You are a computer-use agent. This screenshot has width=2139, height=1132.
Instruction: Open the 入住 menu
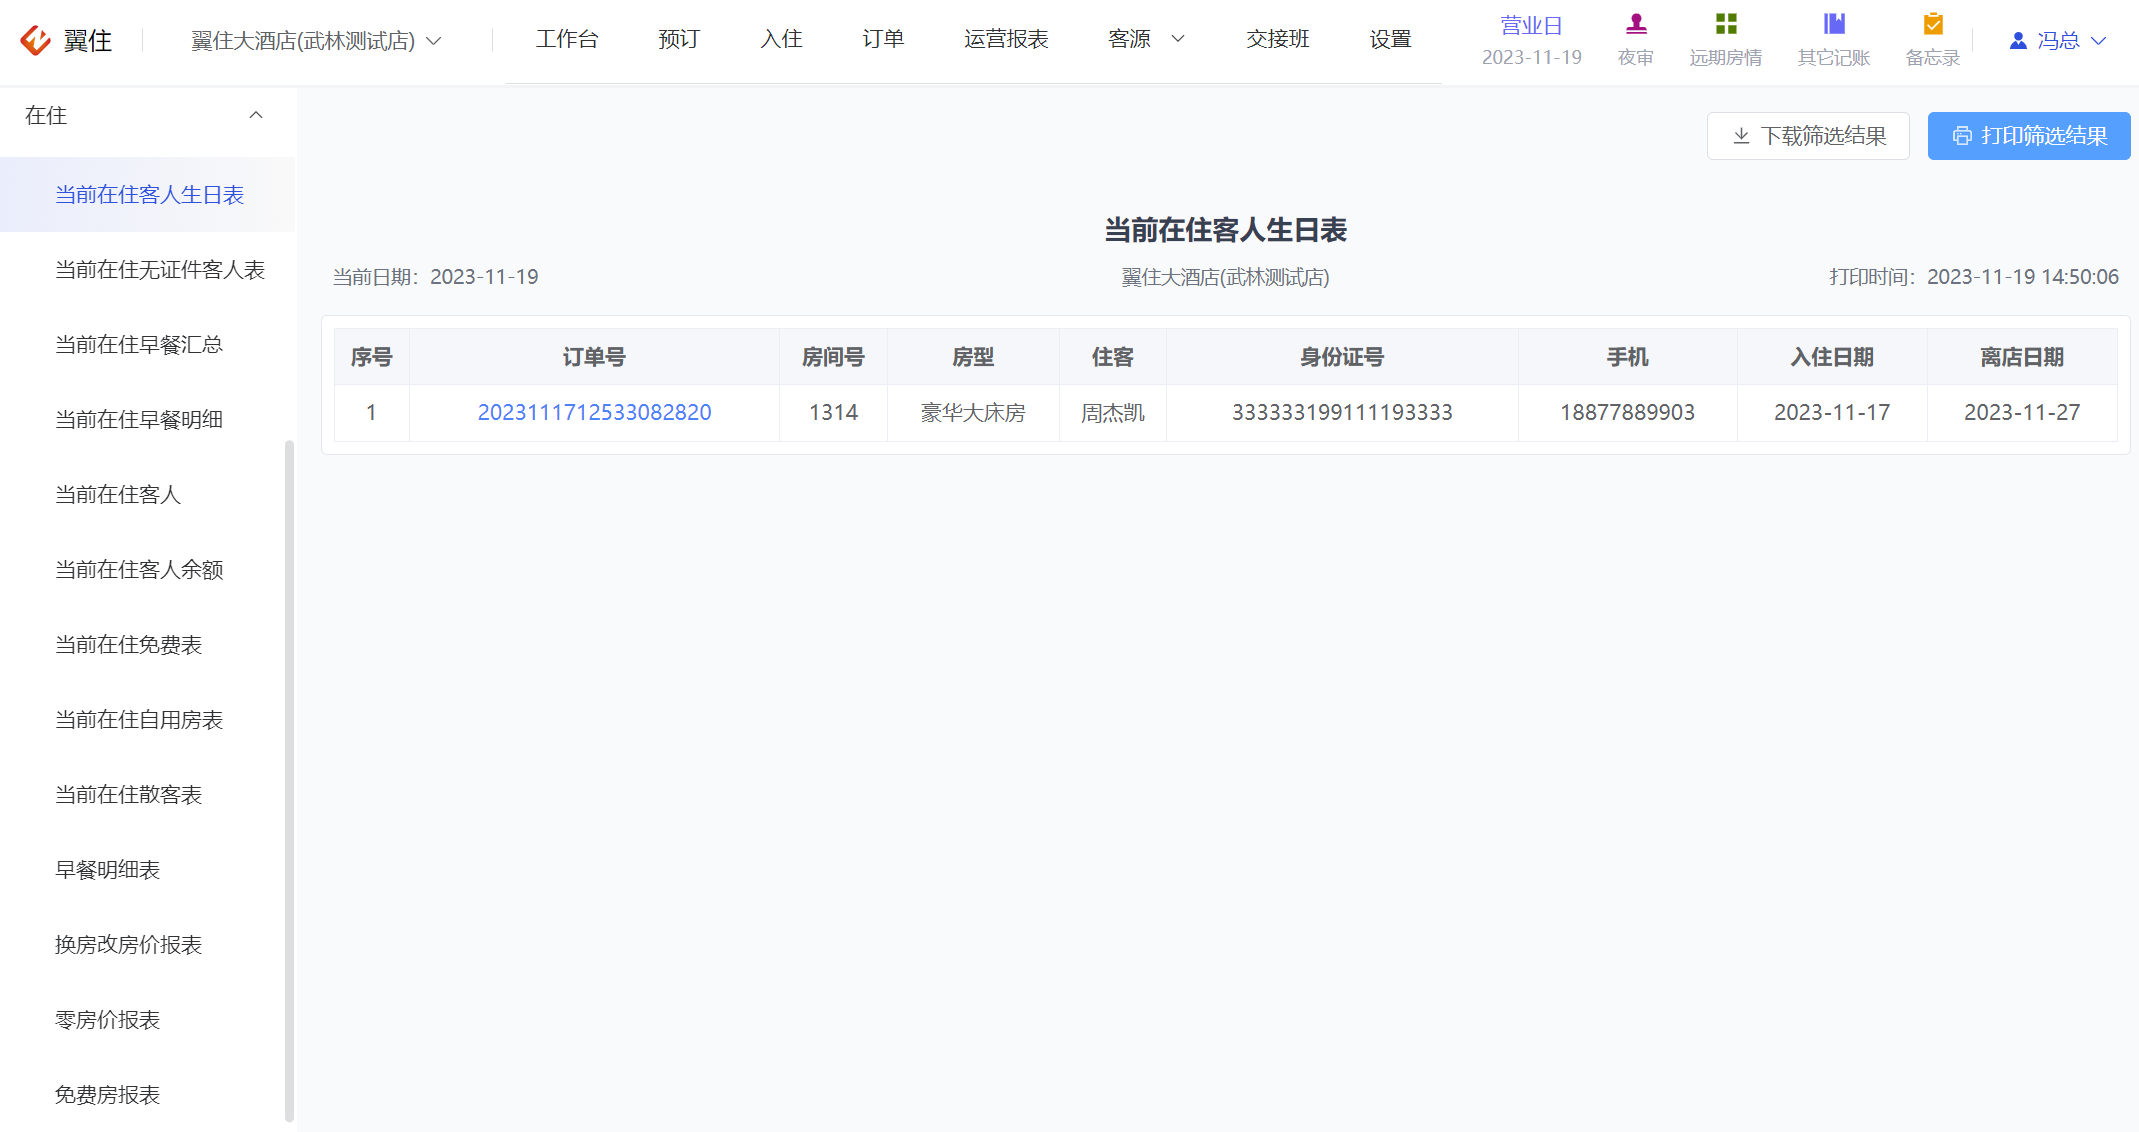click(x=781, y=39)
